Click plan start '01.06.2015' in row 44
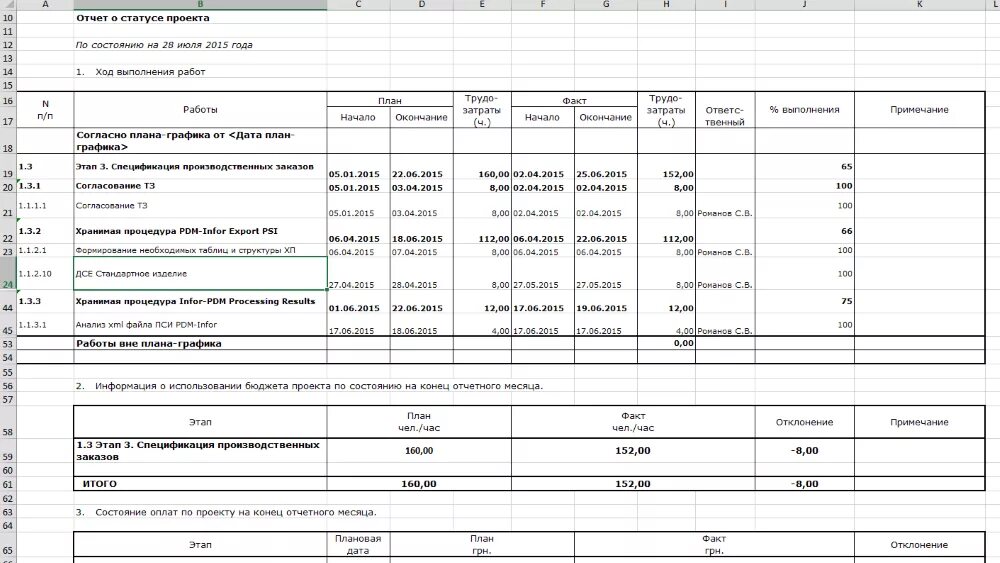 (354, 308)
